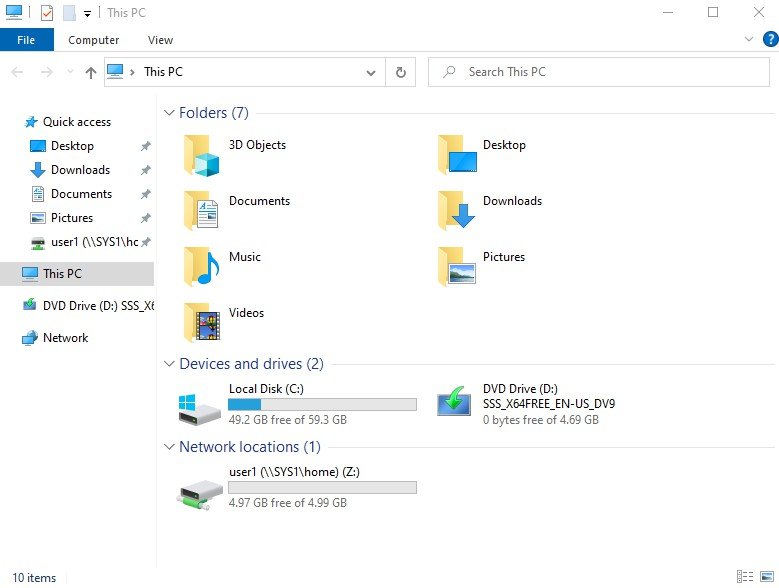Select Network in the navigation pane

pos(65,338)
